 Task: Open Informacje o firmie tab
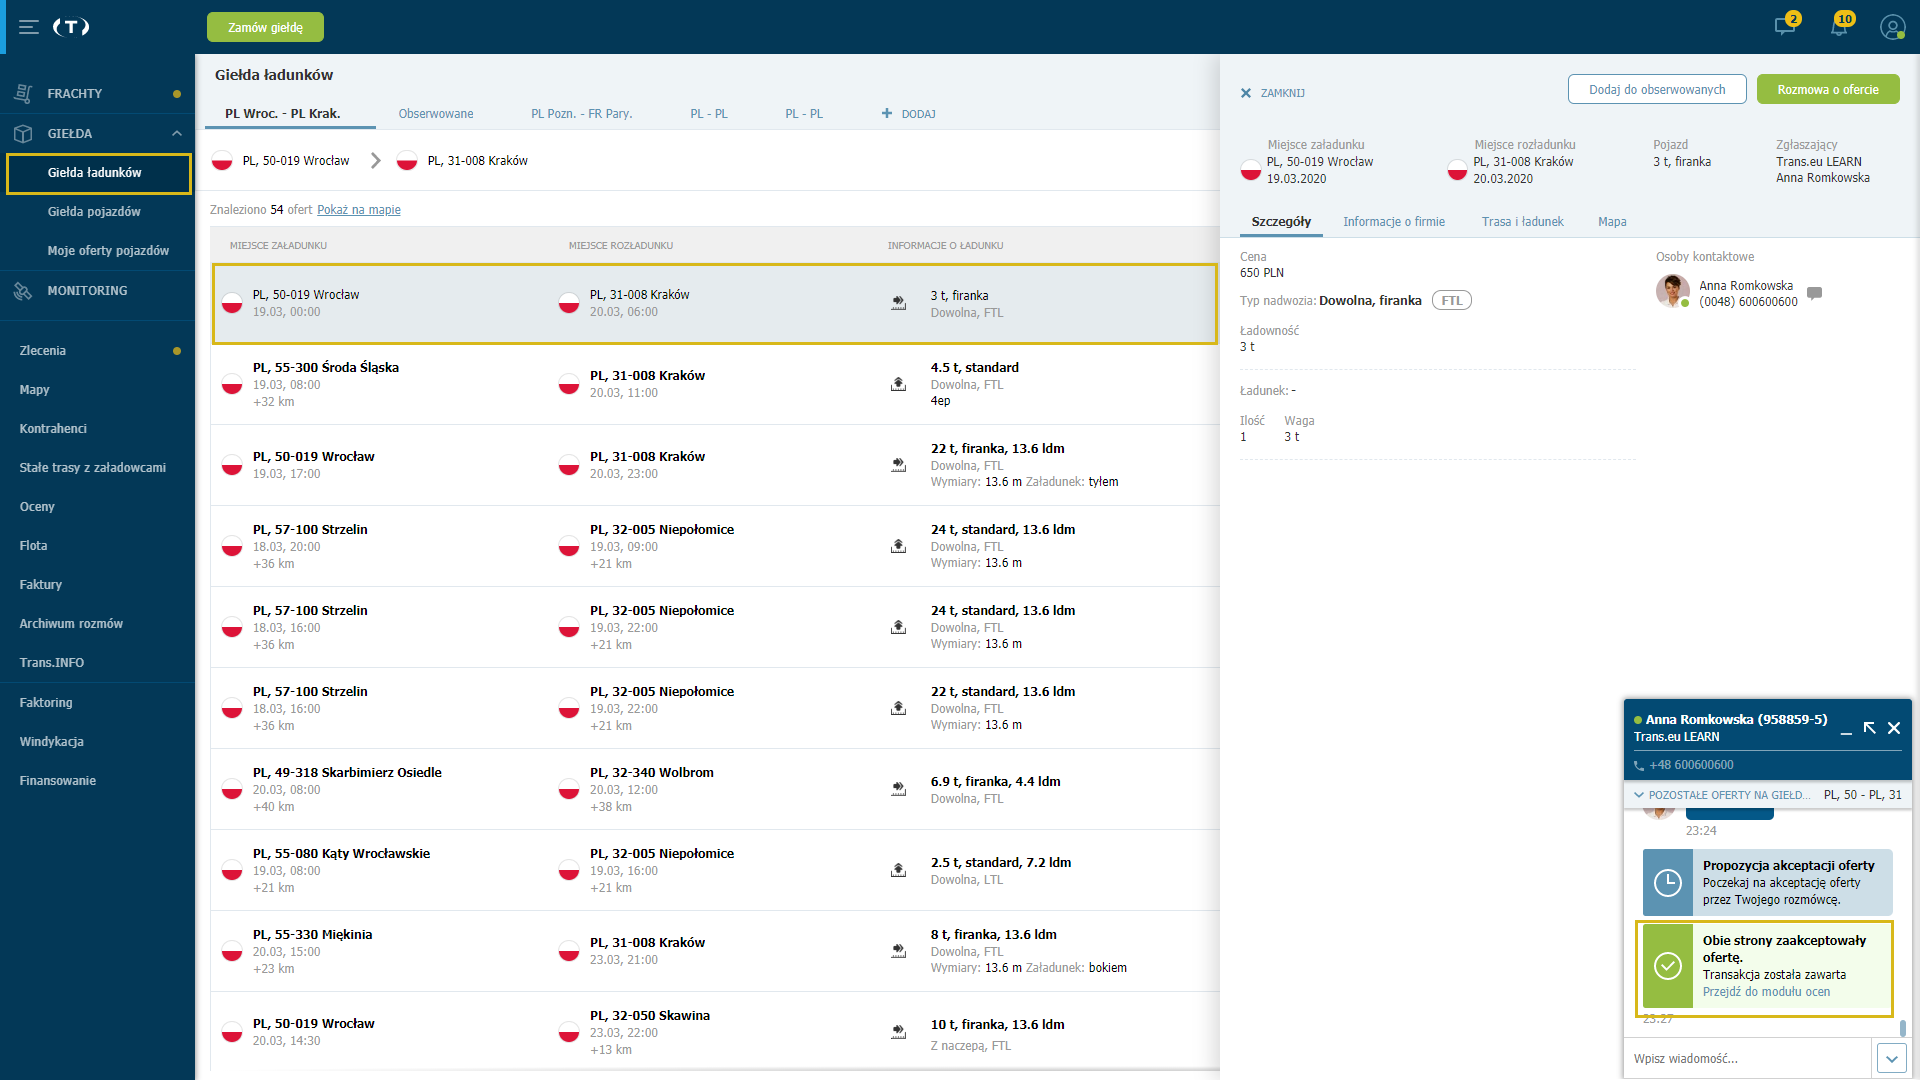[1394, 221]
